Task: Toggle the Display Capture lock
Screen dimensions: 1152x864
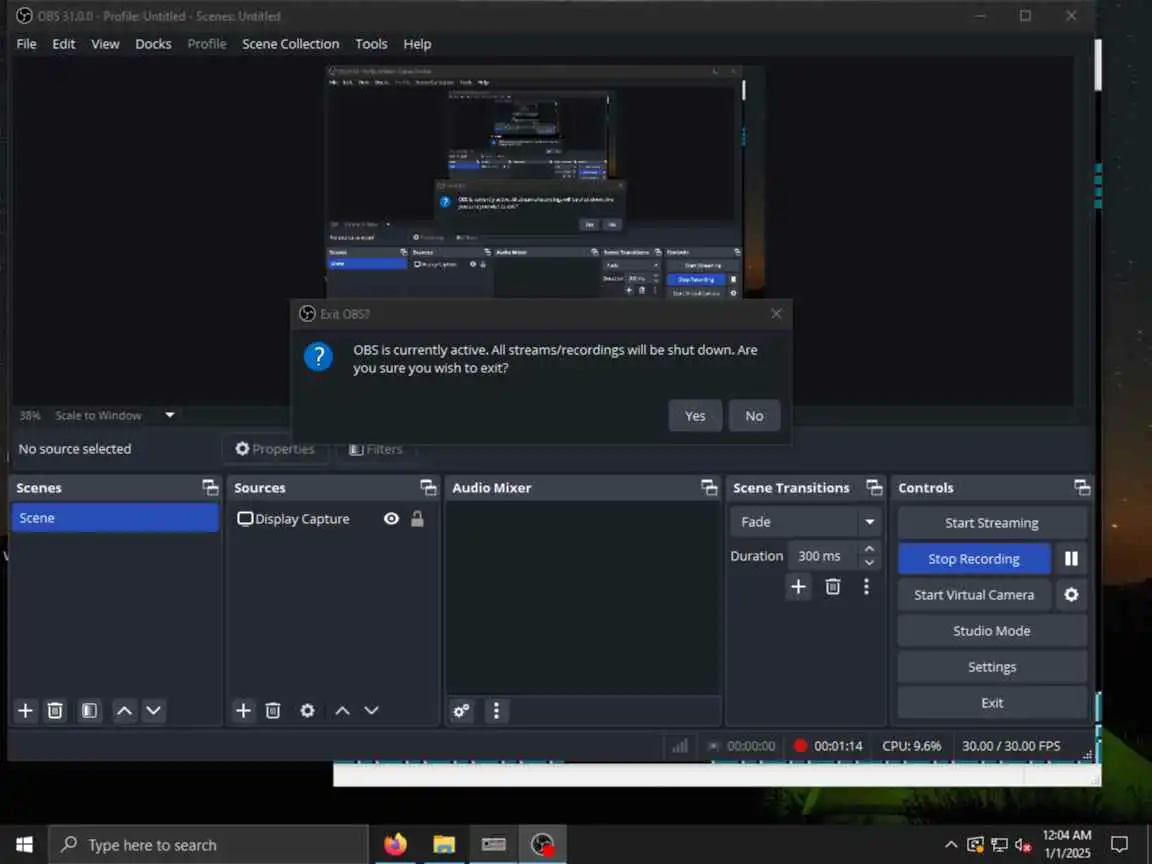Action: [417, 519]
